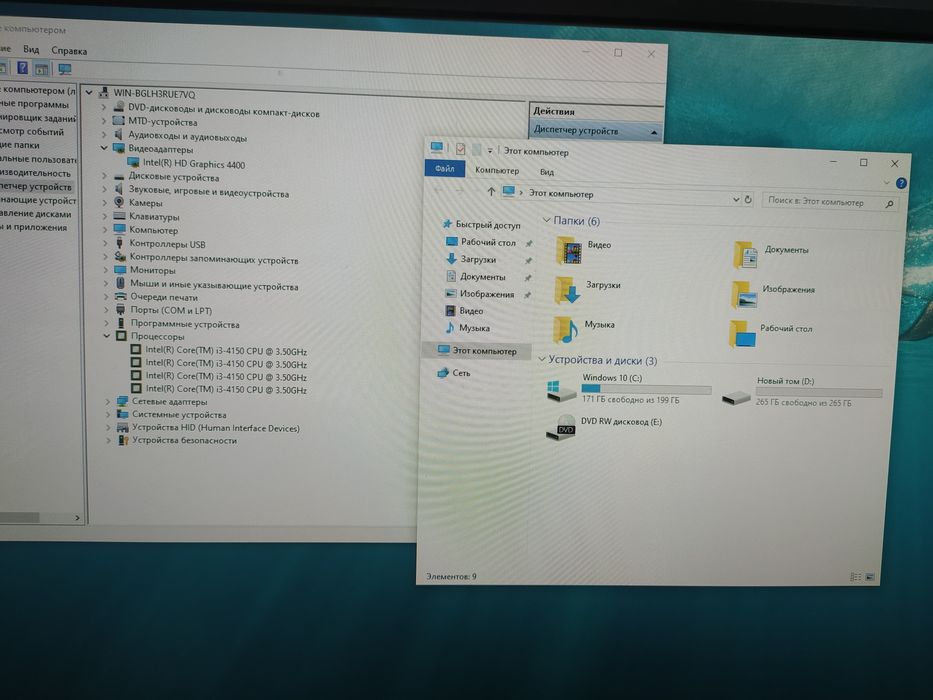The image size is (933, 700).
Task: Select Сеть in navigation pane
Action: pyautogui.click(x=455, y=373)
